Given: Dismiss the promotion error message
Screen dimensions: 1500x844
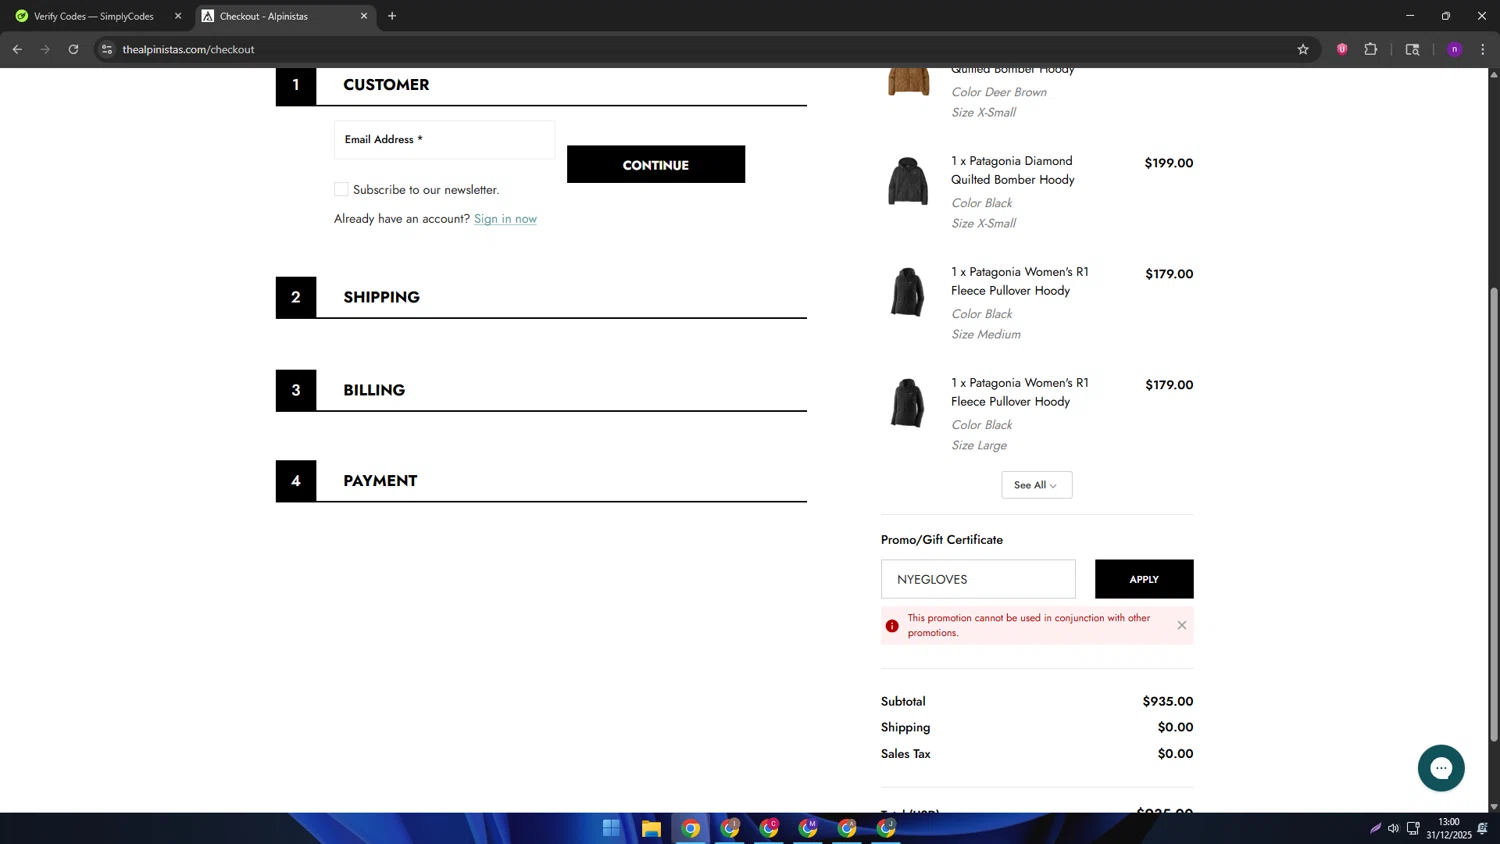Looking at the screenshot, I should [x=1182, y=625].
